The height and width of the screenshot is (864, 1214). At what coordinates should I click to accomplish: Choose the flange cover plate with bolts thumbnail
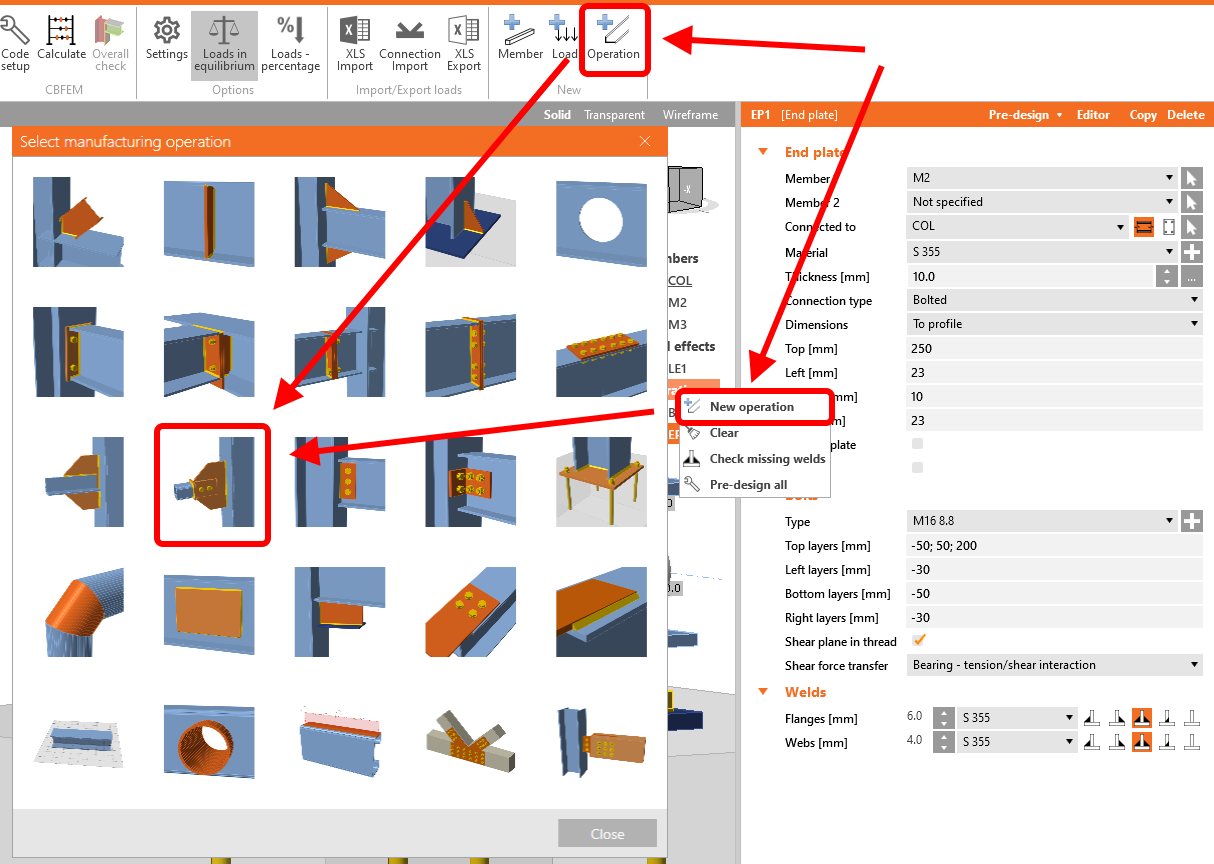601,352
